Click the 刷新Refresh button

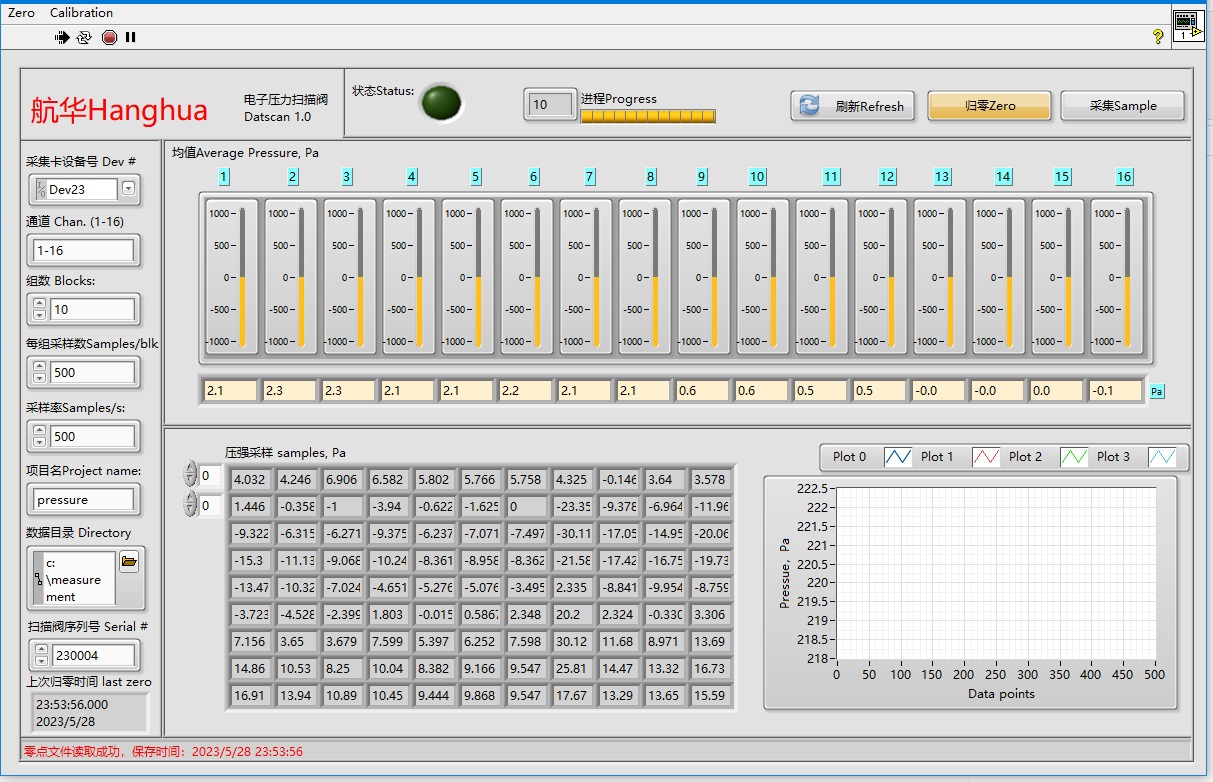[x=853, y=106]
